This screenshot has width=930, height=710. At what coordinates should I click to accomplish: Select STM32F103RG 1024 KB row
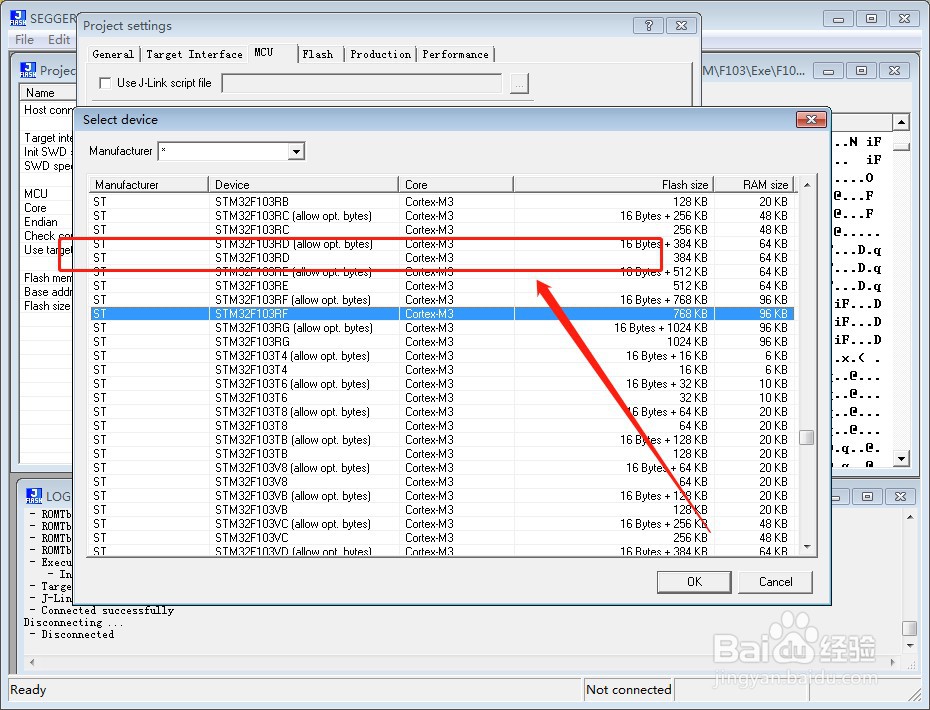(x=442, y=342)
